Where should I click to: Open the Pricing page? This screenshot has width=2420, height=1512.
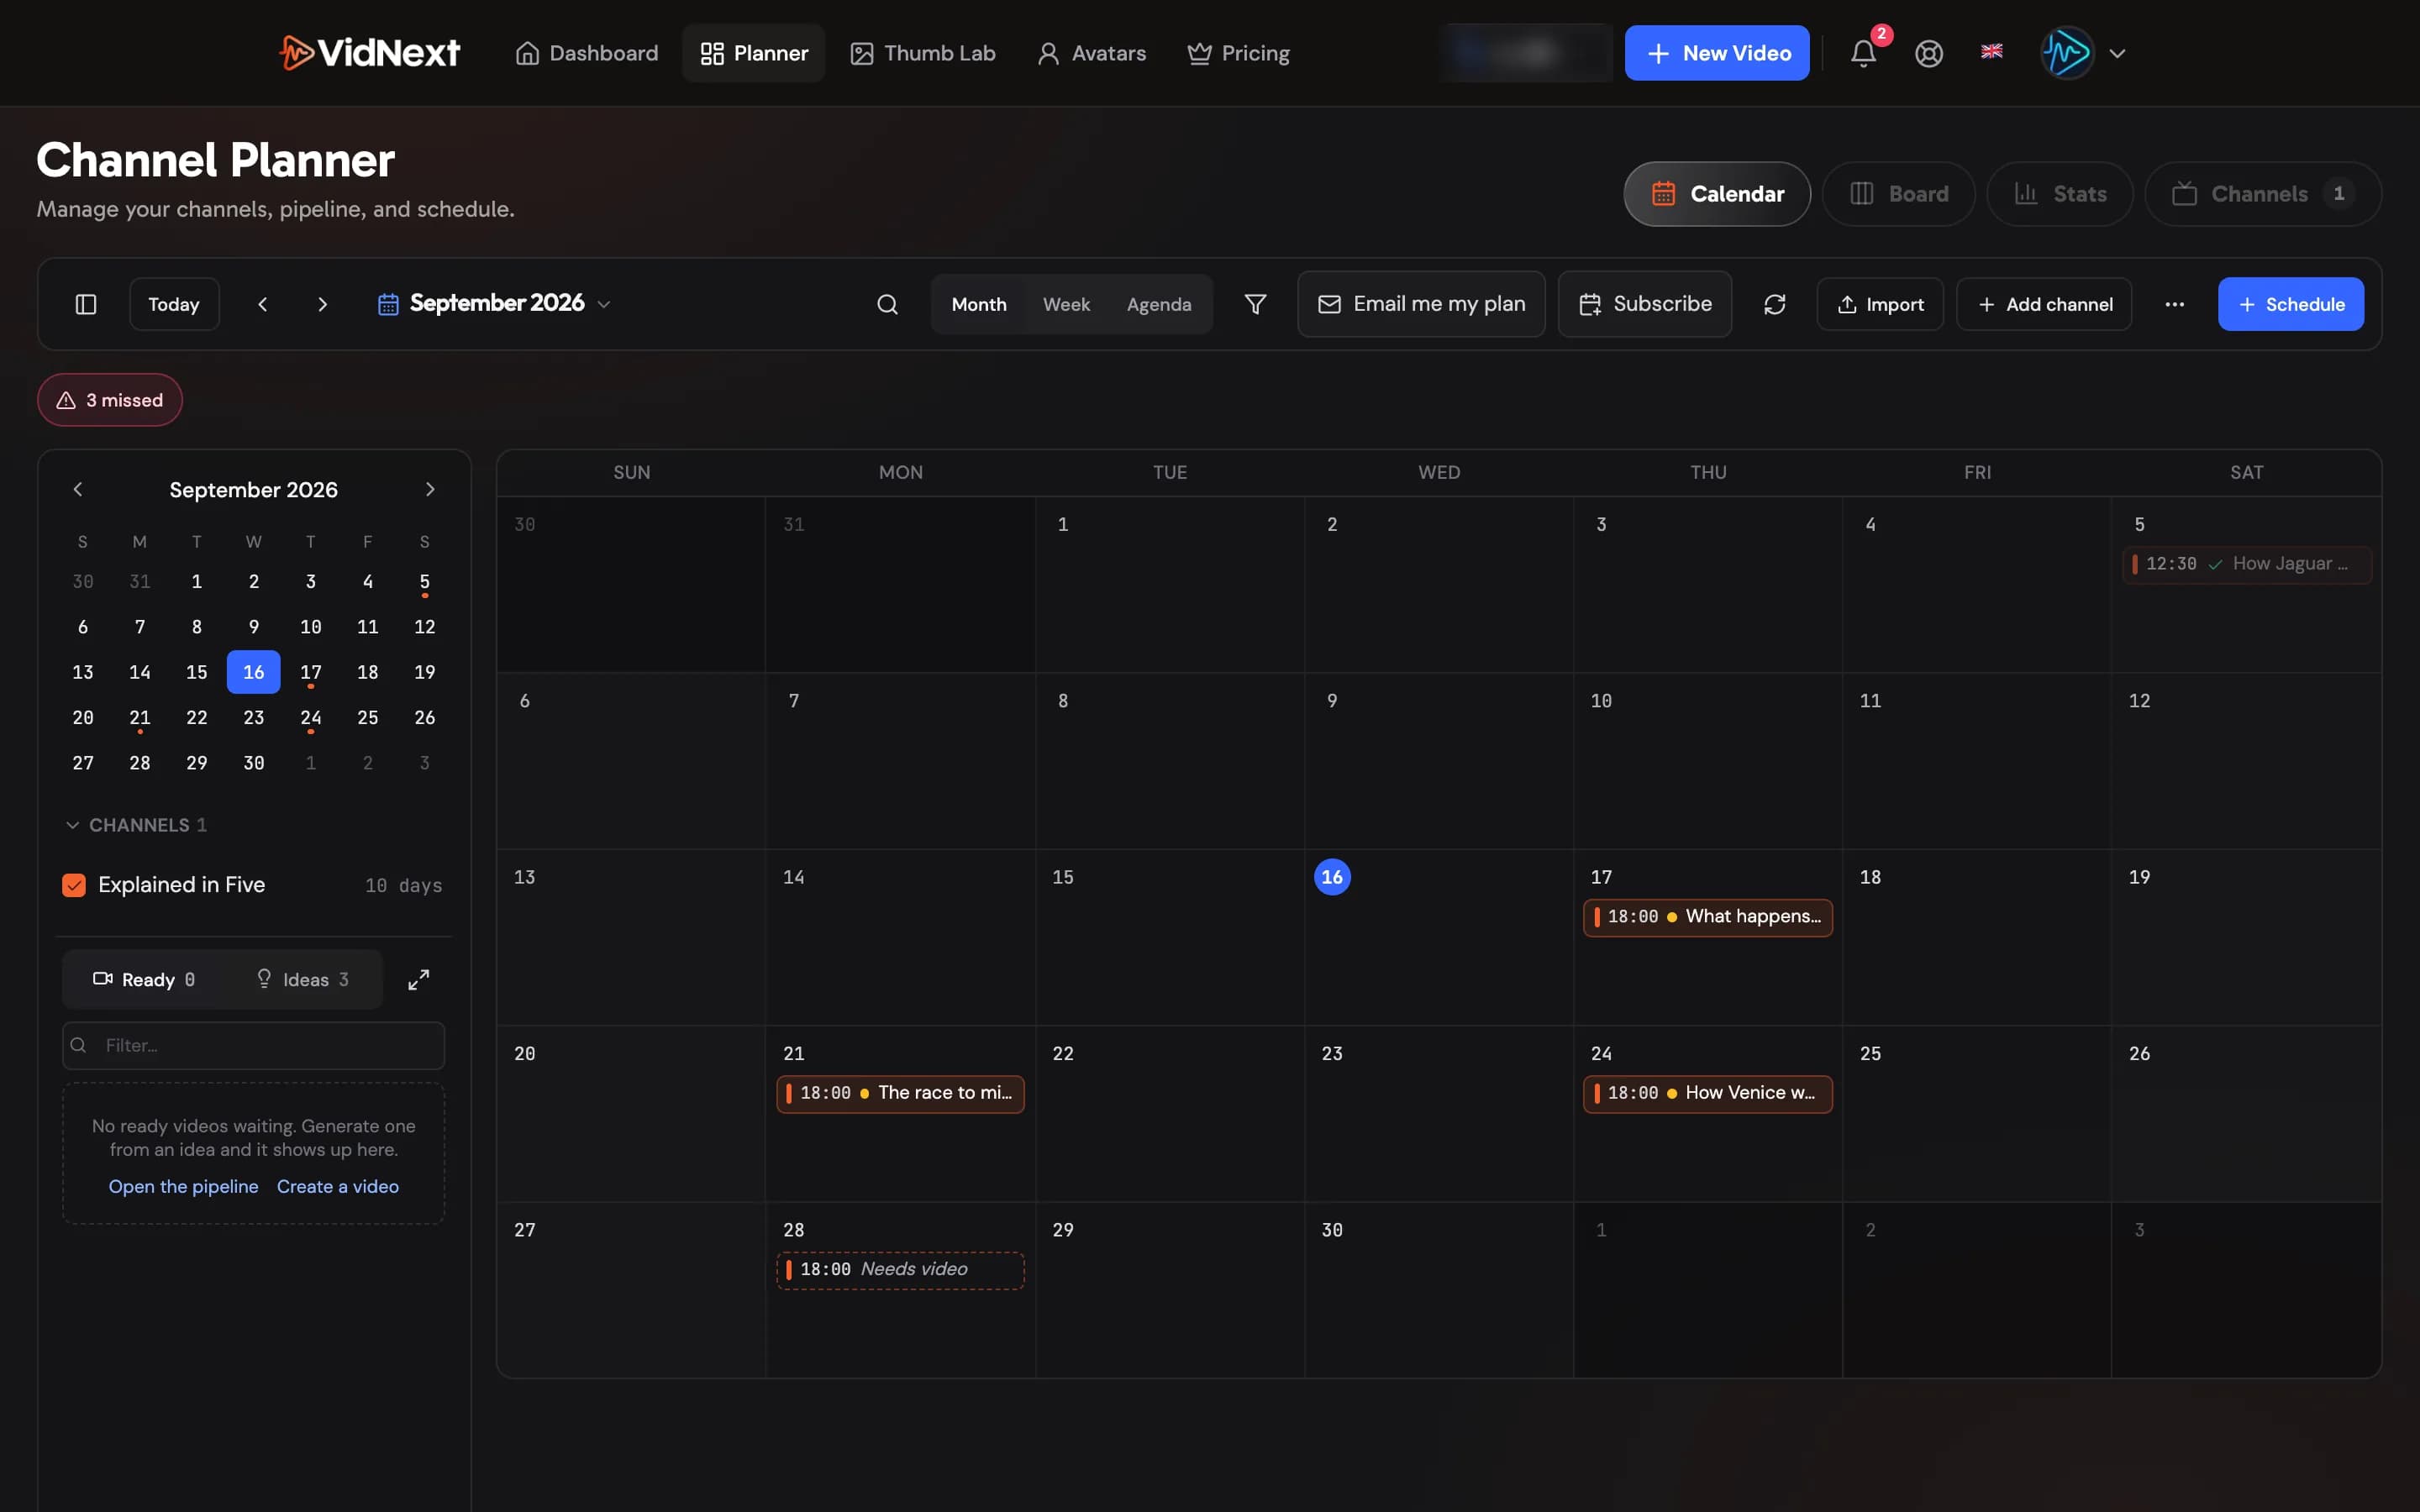(1238, 53)
